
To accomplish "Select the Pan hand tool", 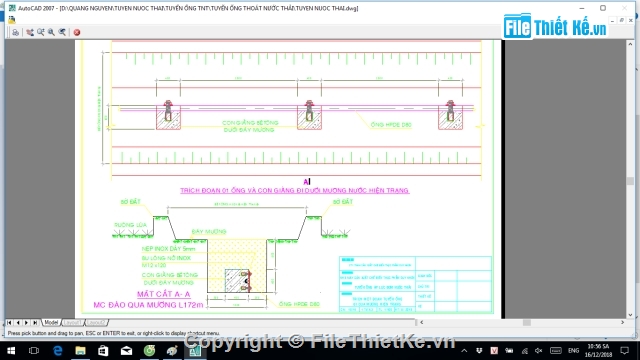I will pyautogui.click(x=30, y=32).
